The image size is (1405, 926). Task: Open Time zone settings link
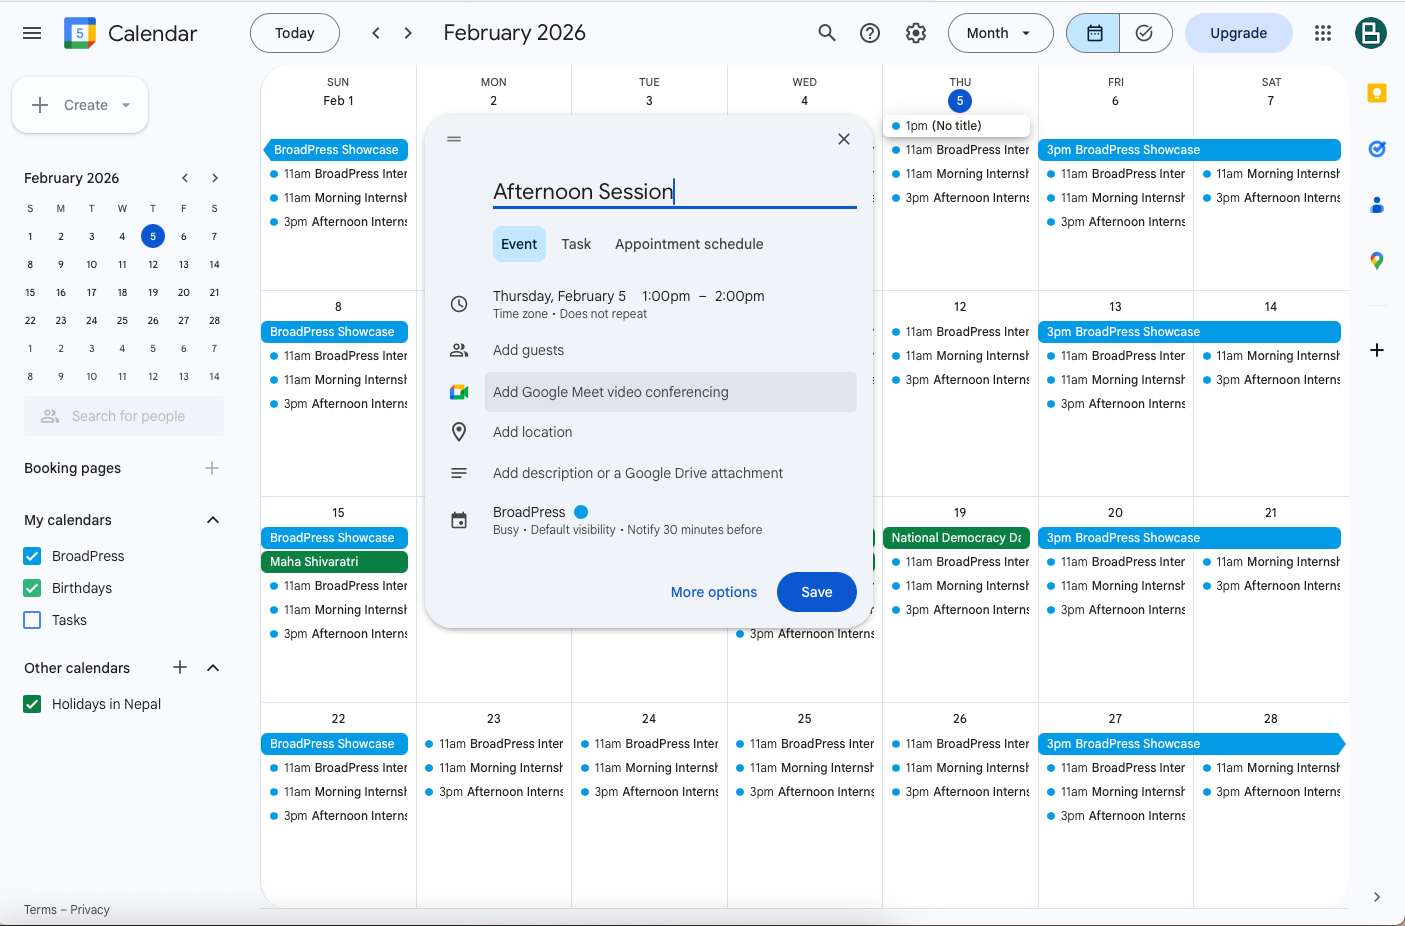(x=520, y=314)
